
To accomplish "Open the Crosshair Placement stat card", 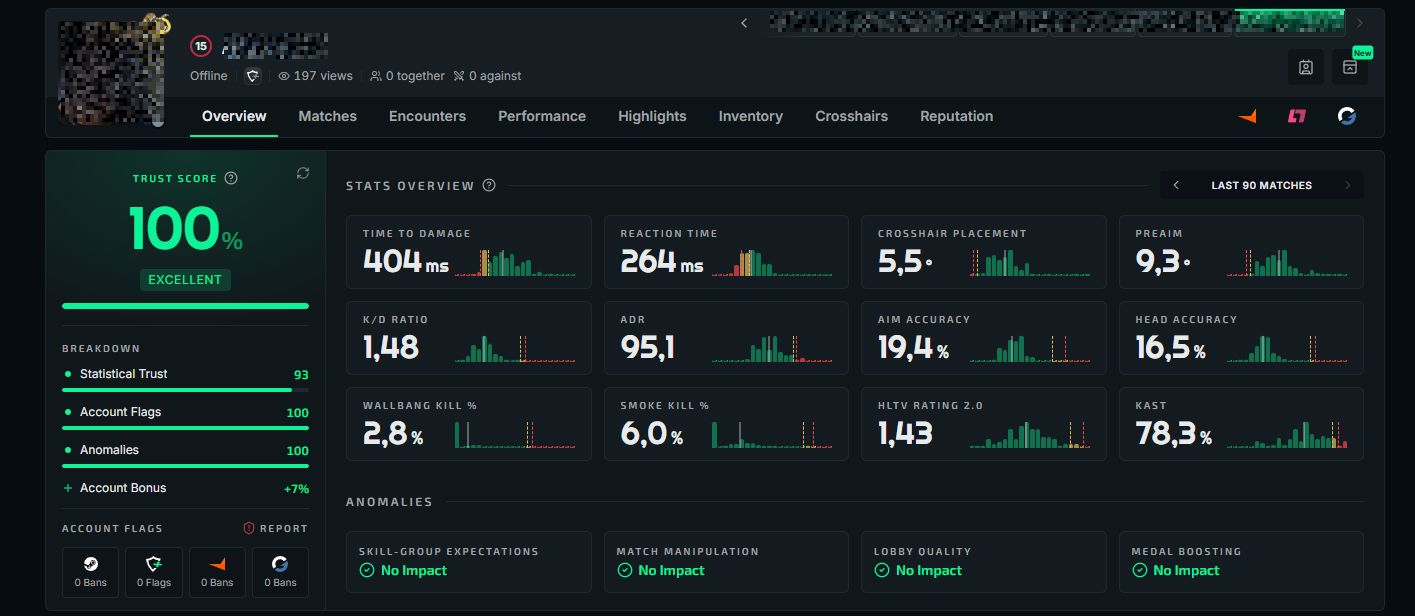I will coord(984,252).
